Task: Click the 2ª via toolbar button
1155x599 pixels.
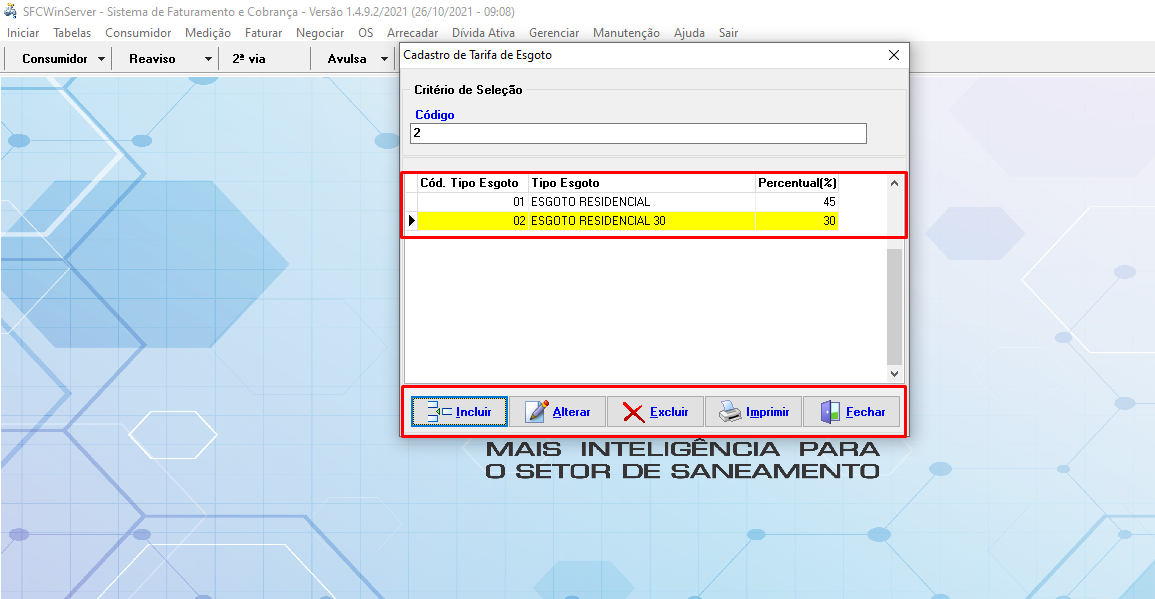Action: pyautogui.click(x=249, y=59)
